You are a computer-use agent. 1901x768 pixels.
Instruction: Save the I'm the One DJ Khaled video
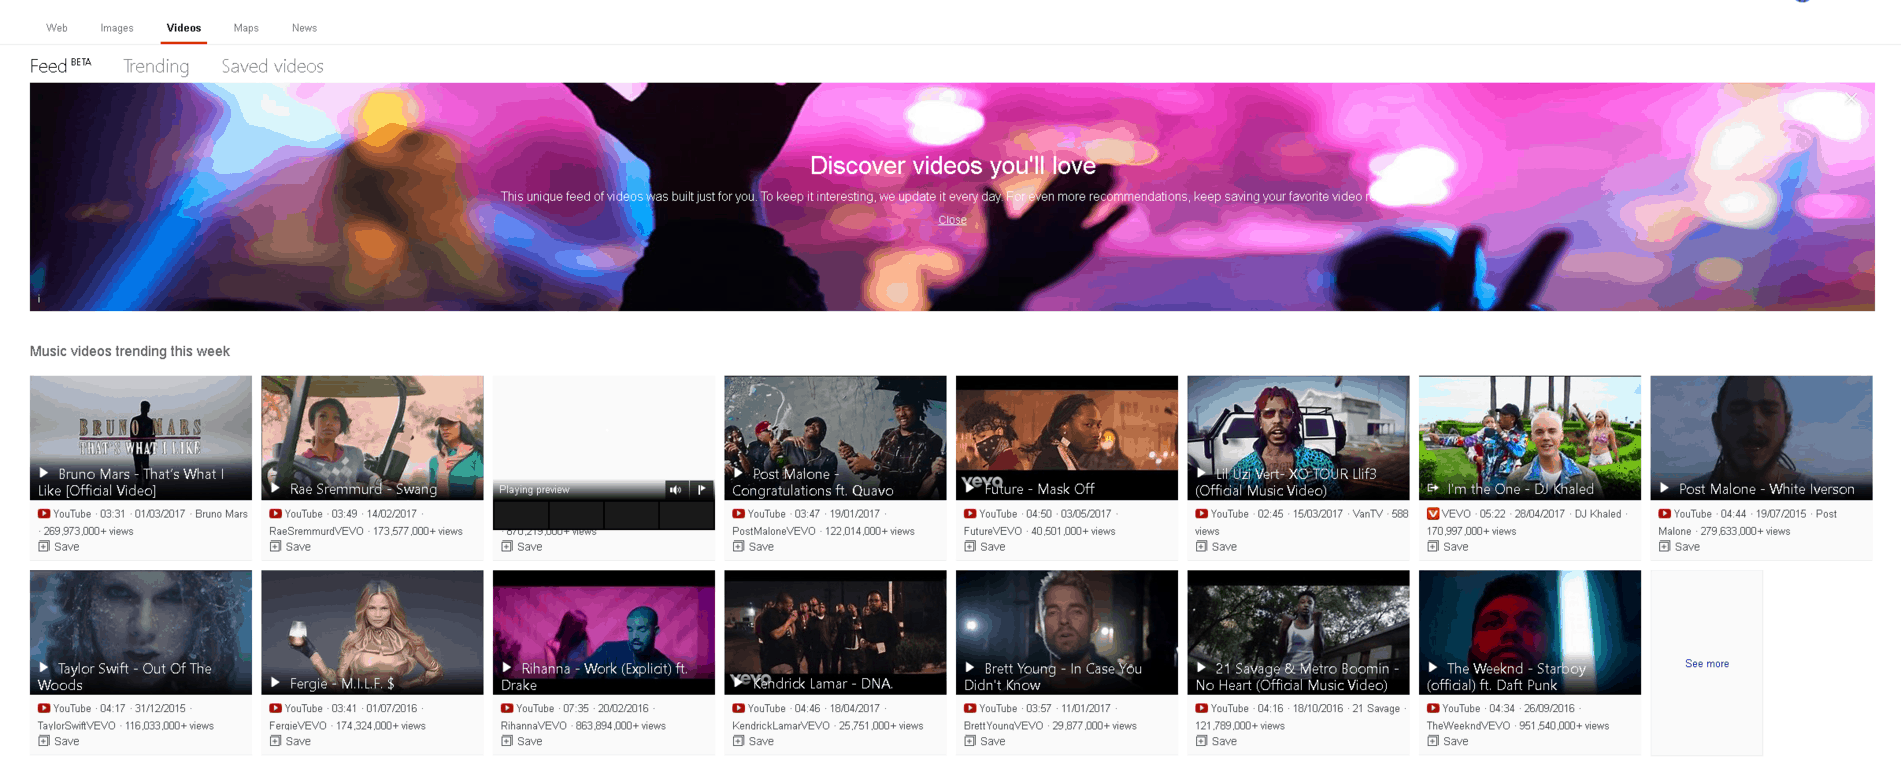coord(1448,547)
